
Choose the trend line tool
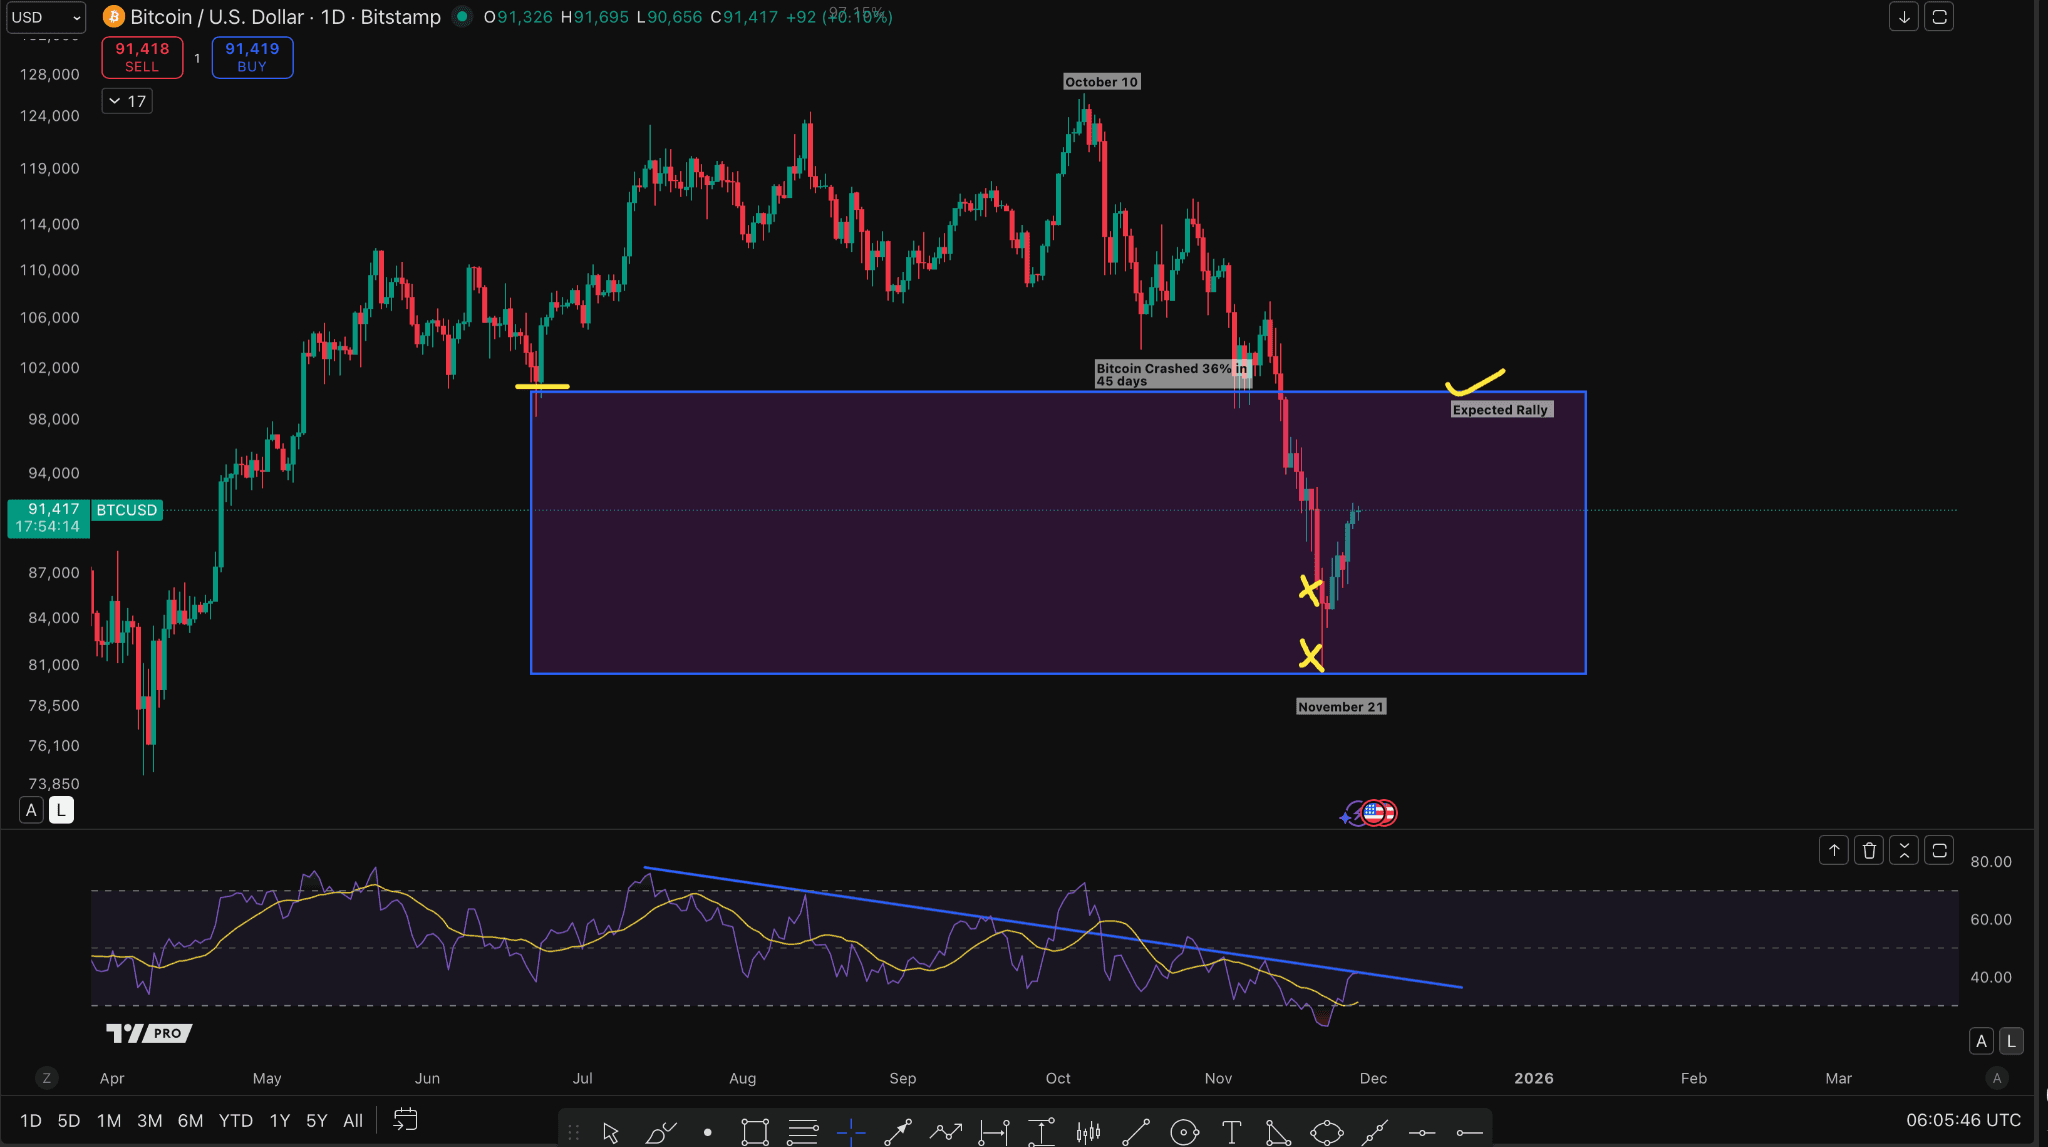(x=1136, y=1132)
